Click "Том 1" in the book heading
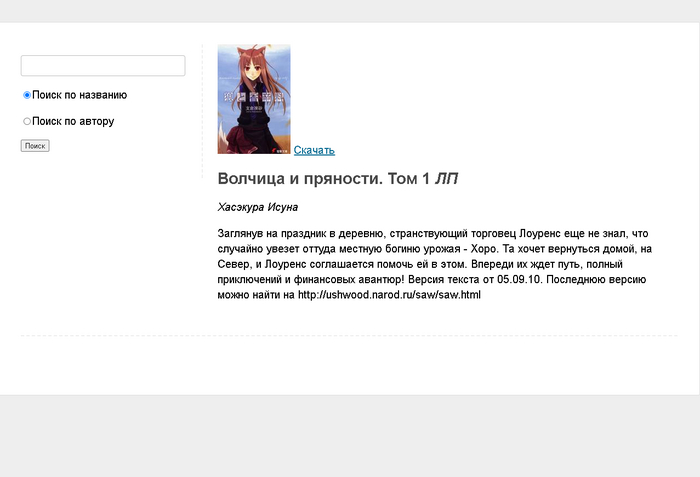This screenshot has height=477, width=700. tap(412, 179)
